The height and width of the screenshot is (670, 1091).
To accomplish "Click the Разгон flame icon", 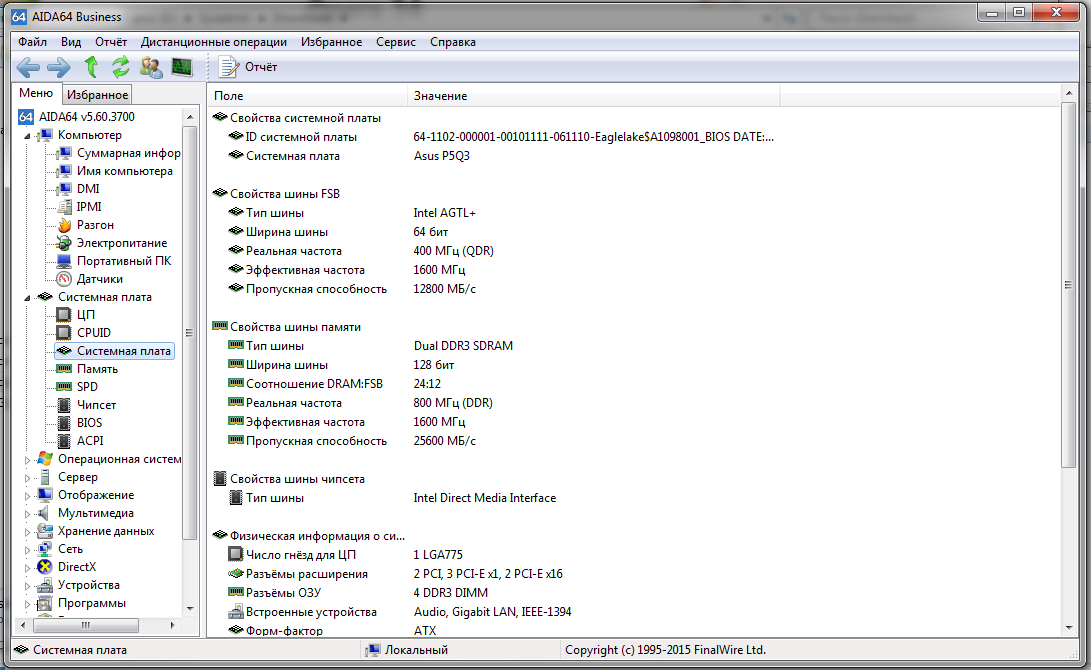I will (64, 225).
